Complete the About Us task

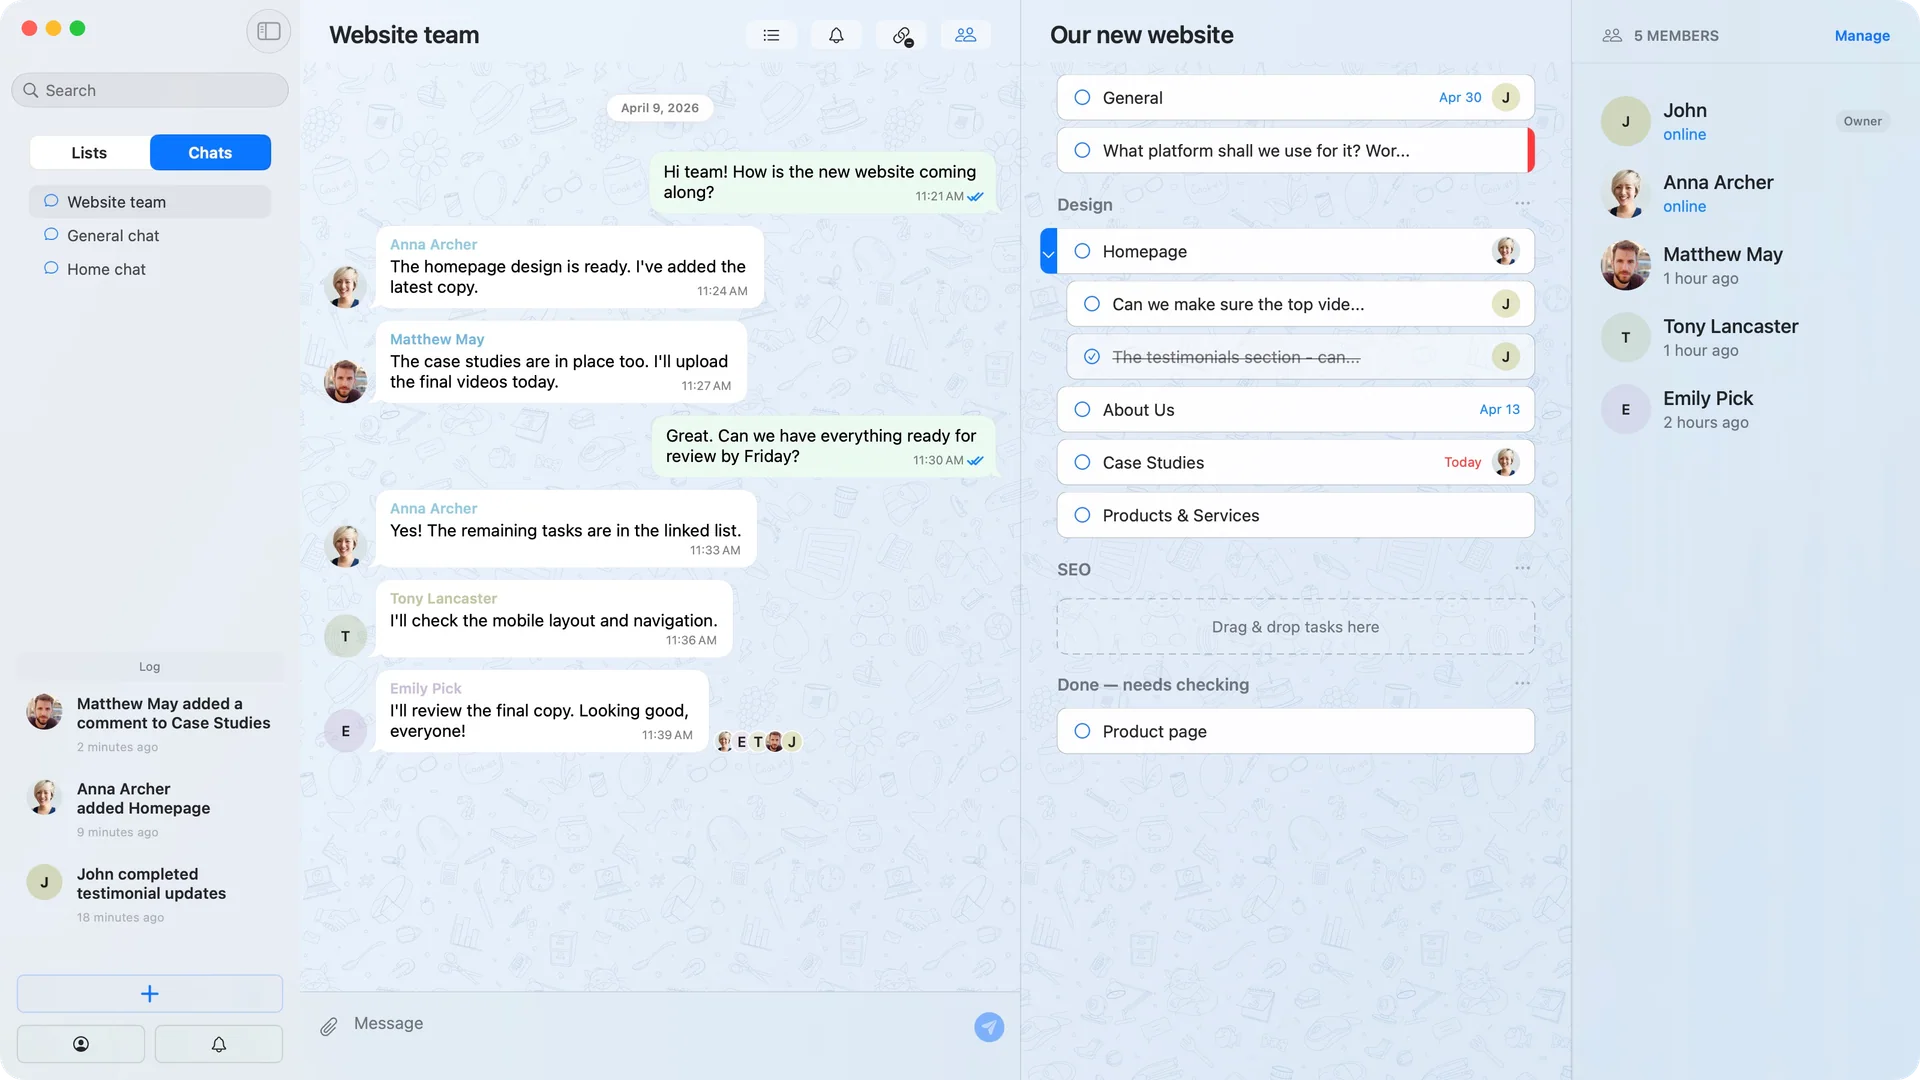1082,409
